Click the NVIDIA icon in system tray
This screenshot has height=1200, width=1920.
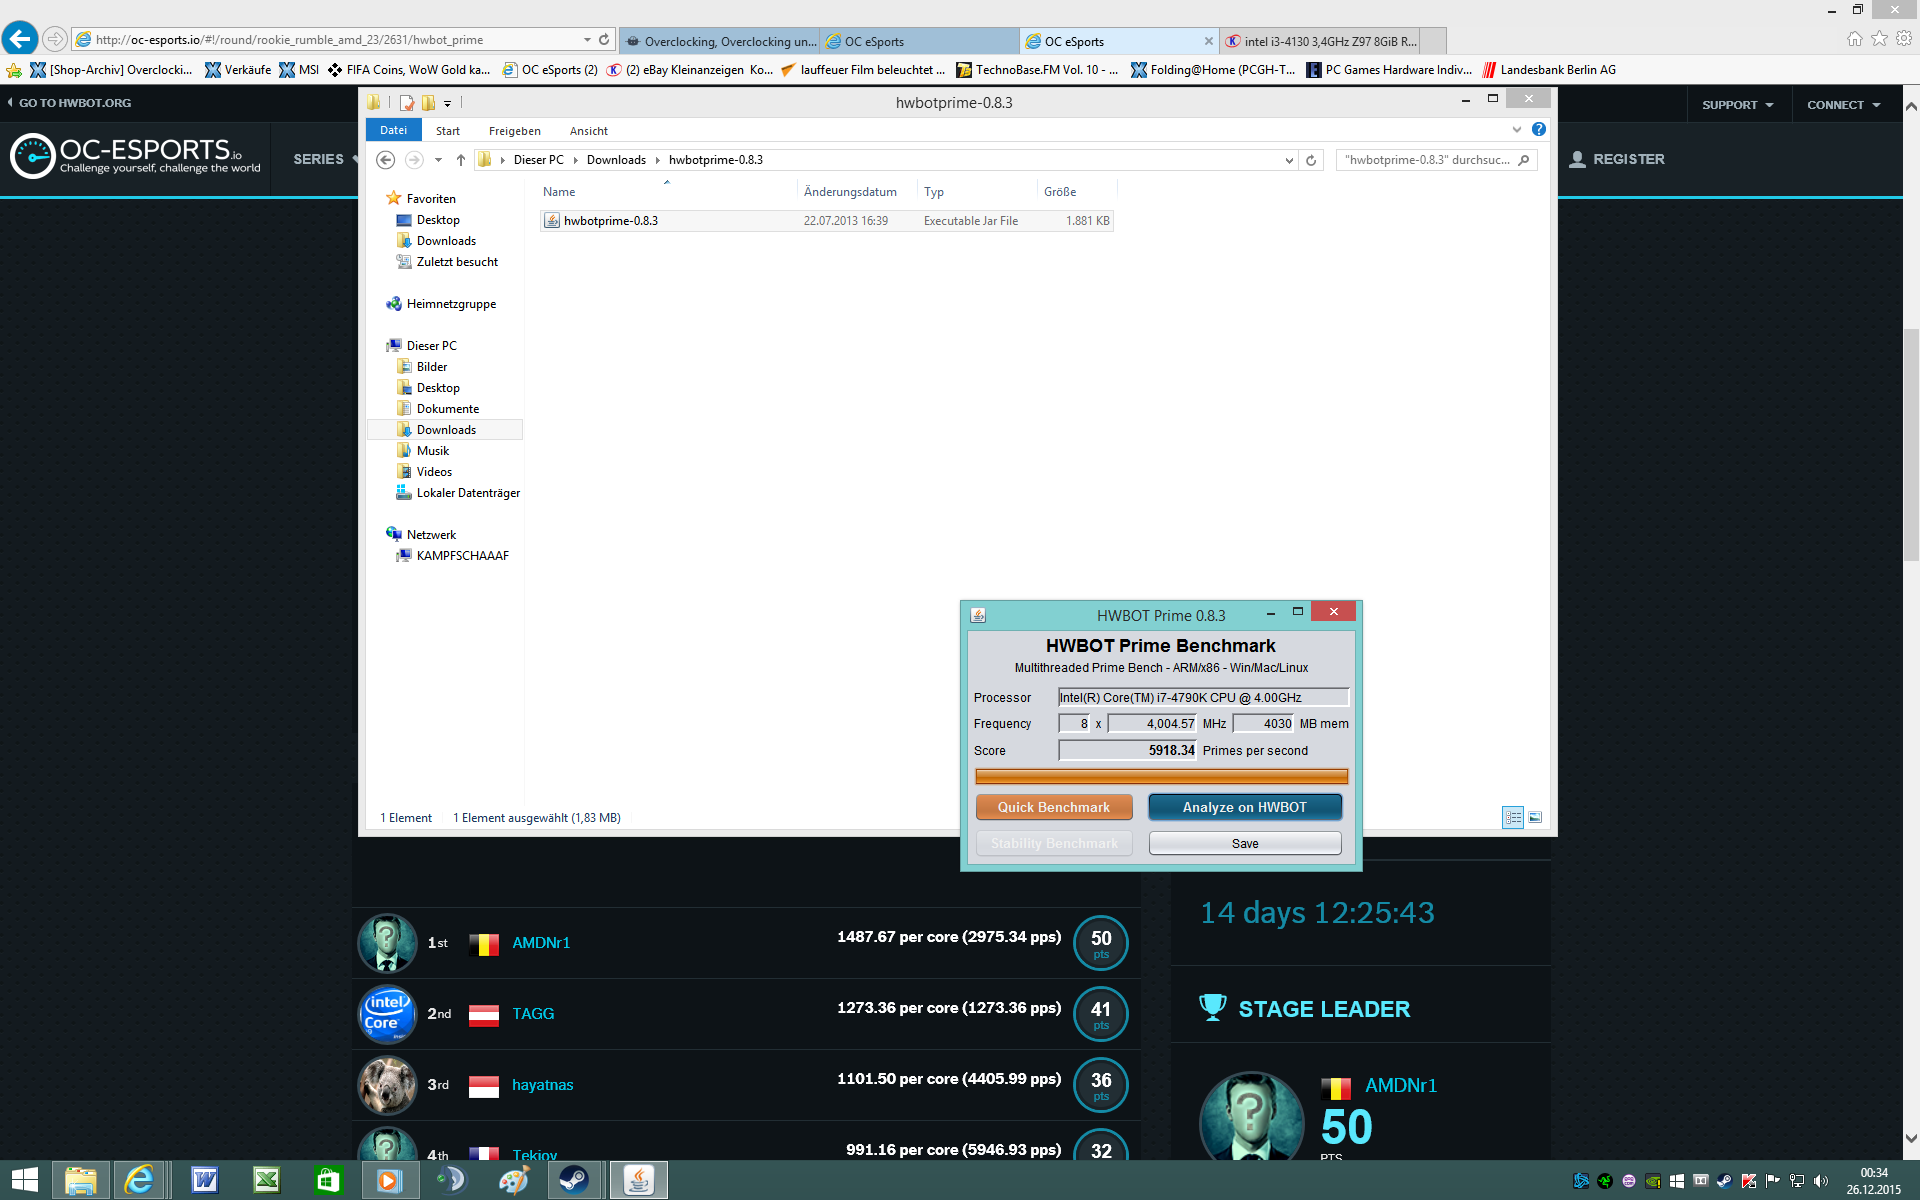click(1653, 1181)
